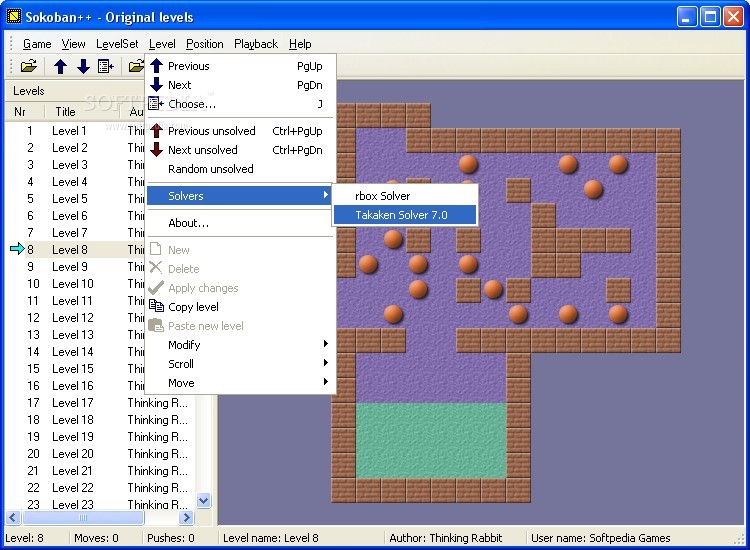
Task: Open the View menu
Action: pos(73,44)
